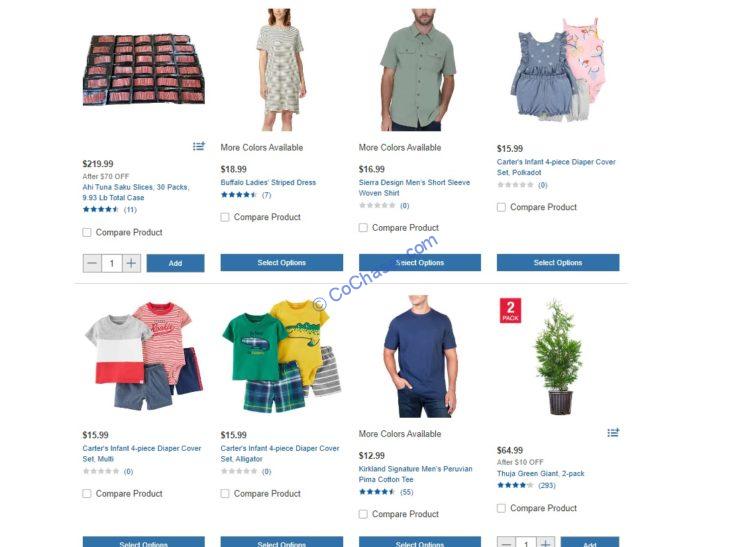Screen dimensions: 750x547
Task: Click add-to-list icon for Thuja Green Giant
Action: (x=613, y=432)
